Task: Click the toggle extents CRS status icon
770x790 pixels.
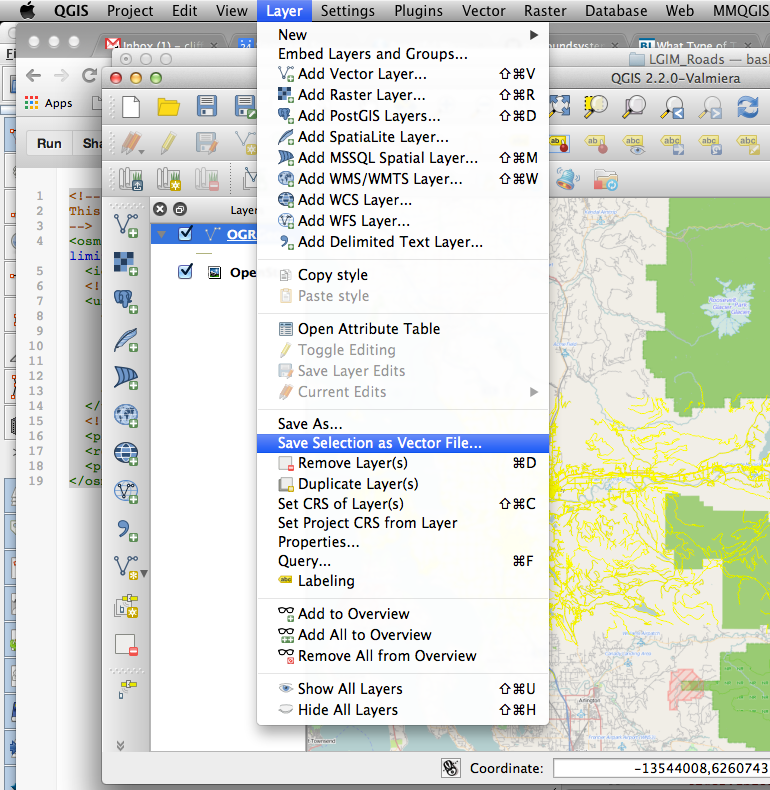Action: [x=451, y=768]
